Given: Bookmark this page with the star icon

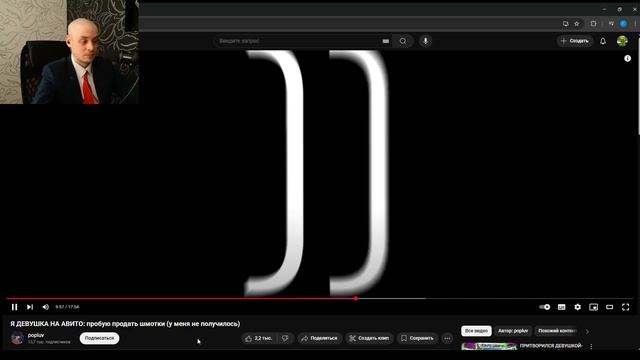Looking at the screenshot, I should (x=577, y=24).
